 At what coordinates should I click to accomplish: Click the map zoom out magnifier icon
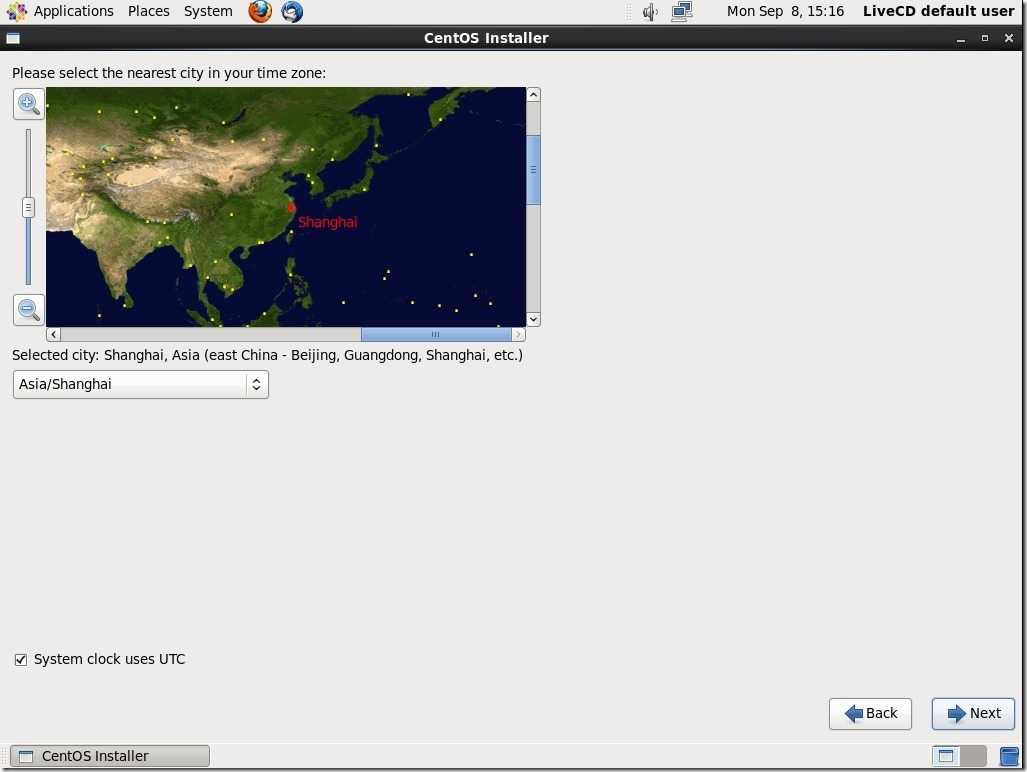click(x=29, y=310)
